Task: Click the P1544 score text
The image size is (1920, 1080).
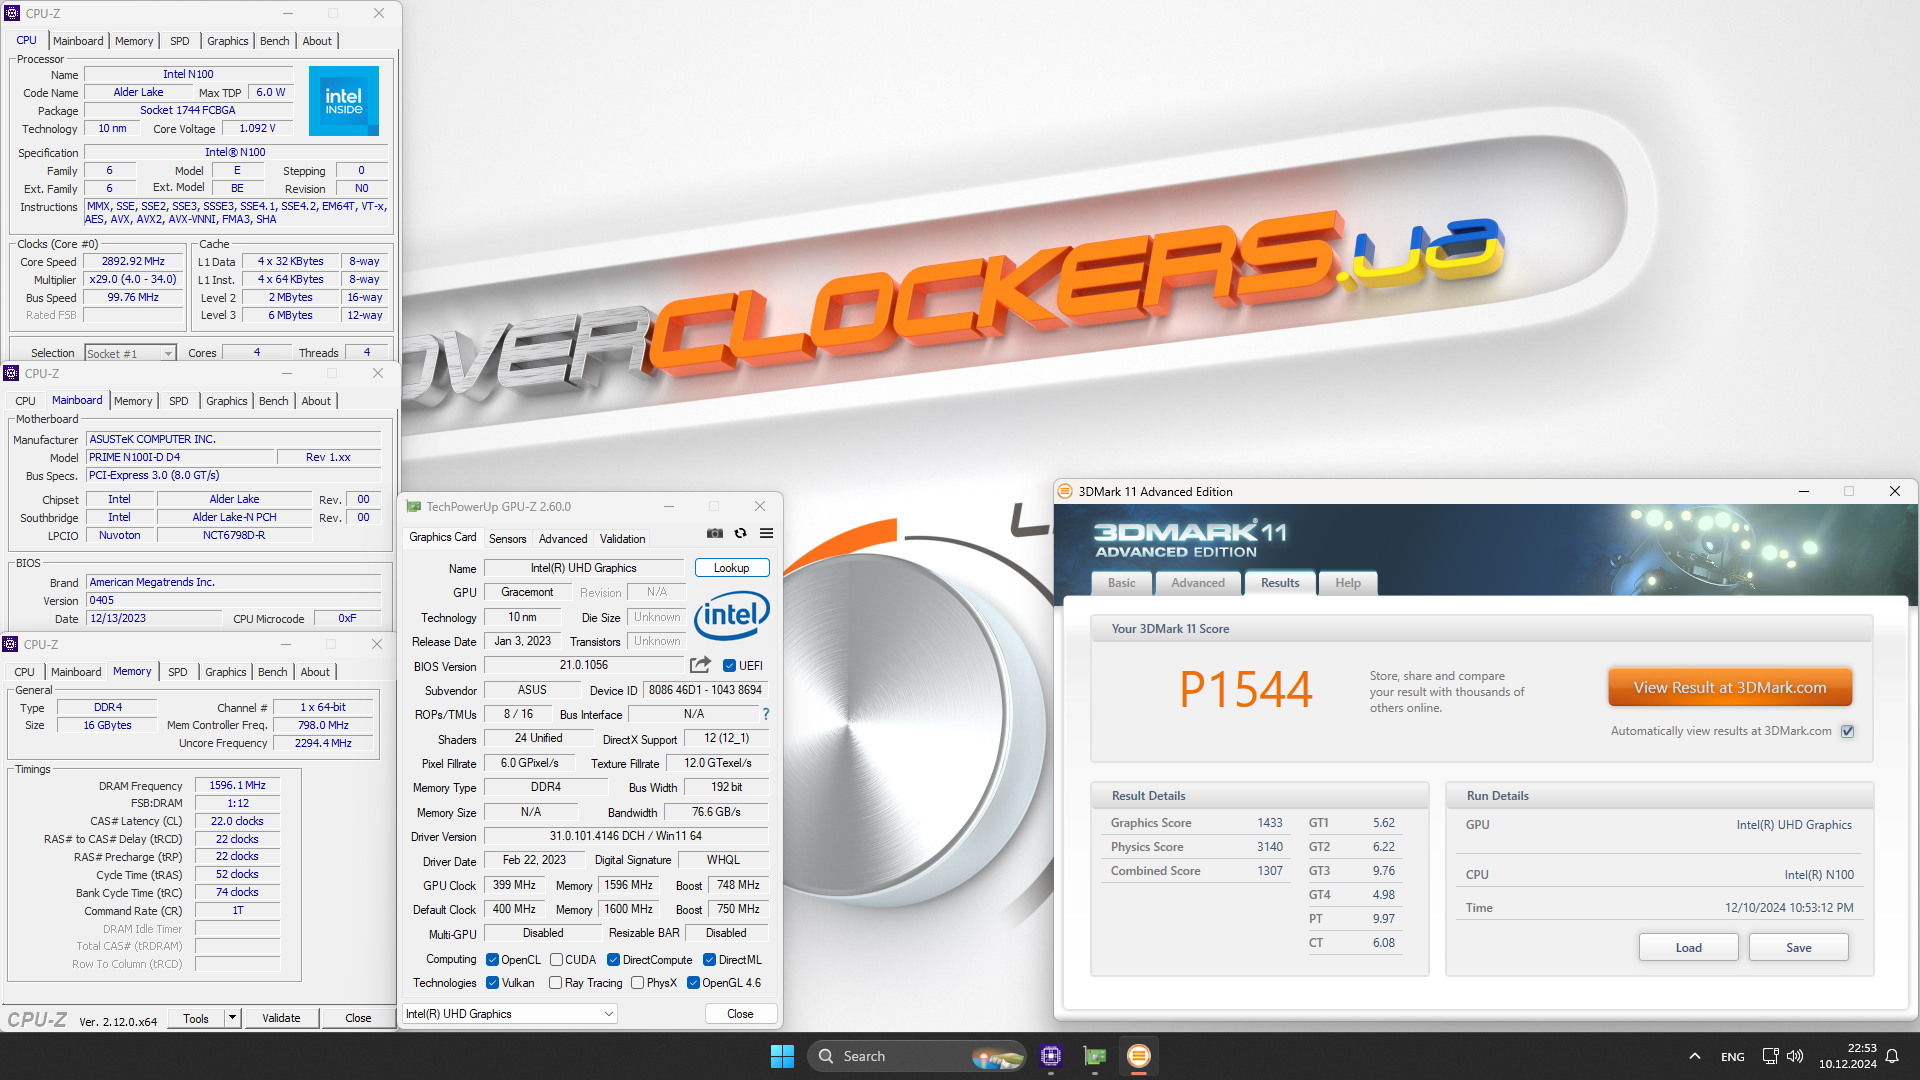Action: pyautogui.click(x=1245, y=689)
